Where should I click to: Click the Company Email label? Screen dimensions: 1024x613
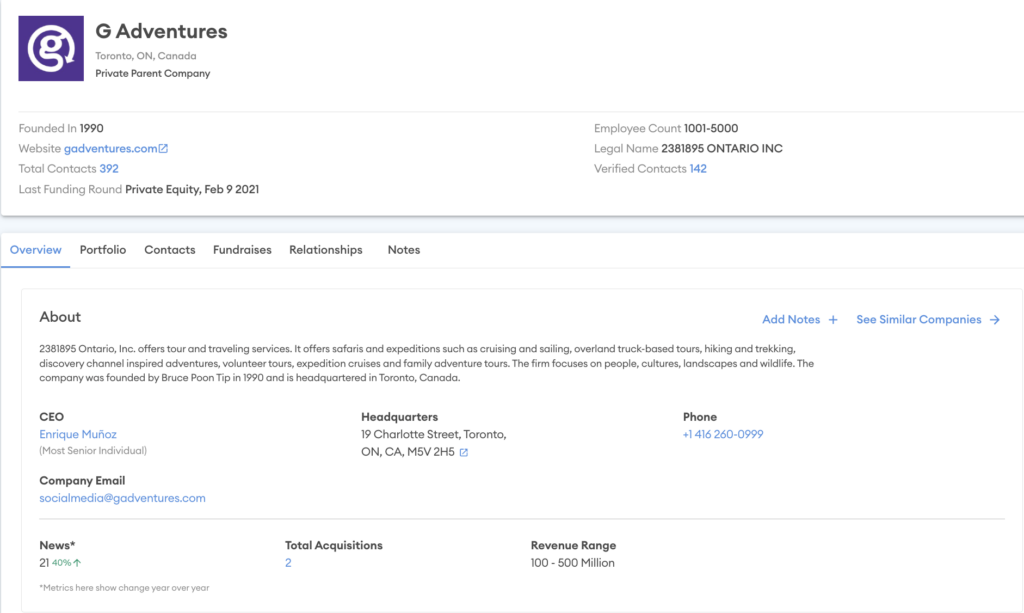point(82,480)
